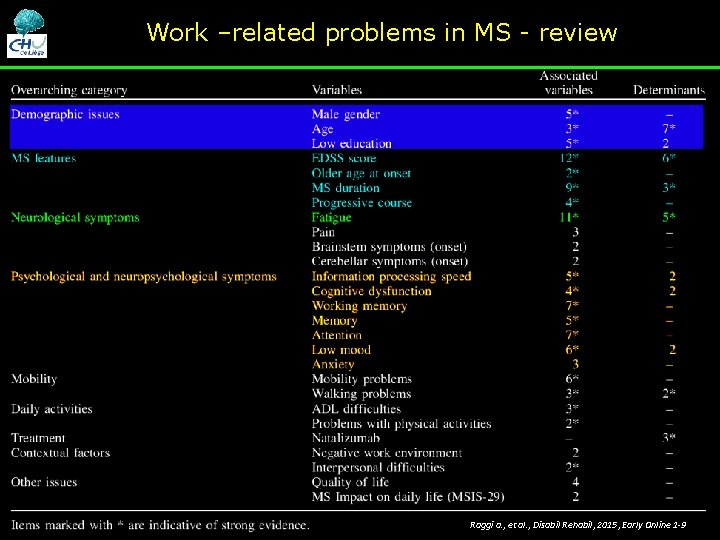Click the 'MS features' category
720x540 pixels.
[44, 158]
